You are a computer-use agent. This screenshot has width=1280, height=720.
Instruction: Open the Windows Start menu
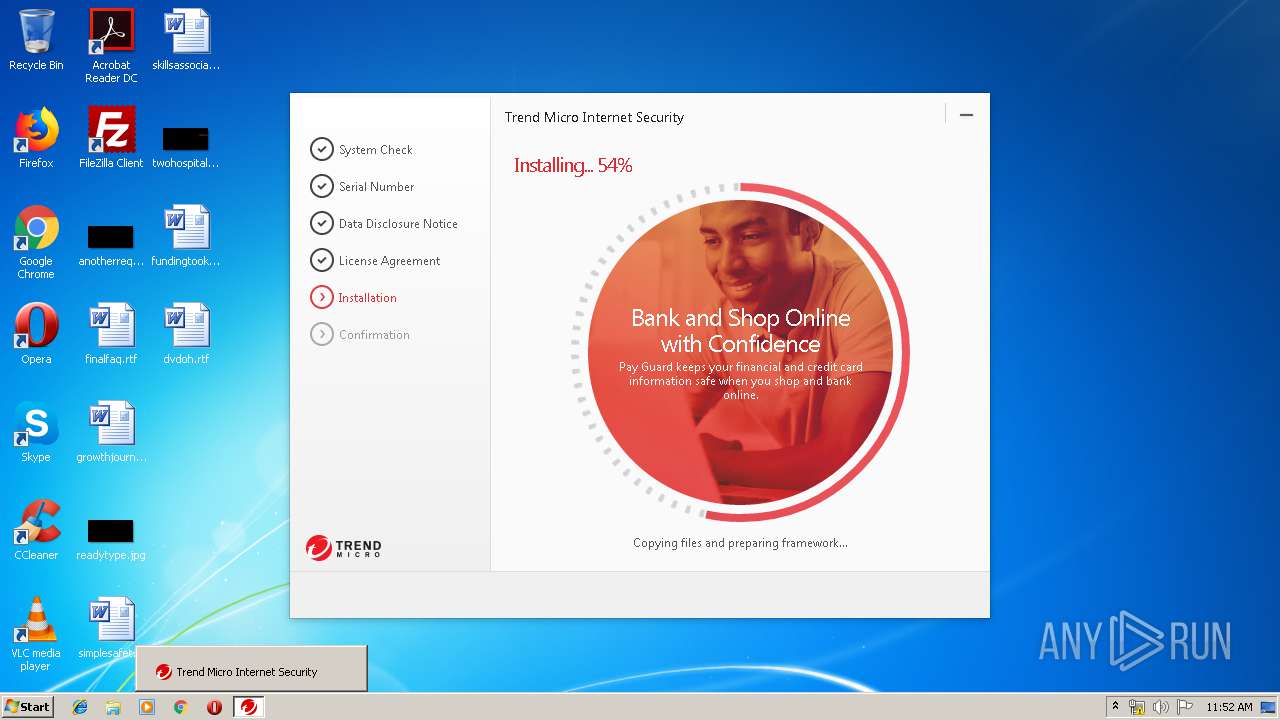[28, 706]
